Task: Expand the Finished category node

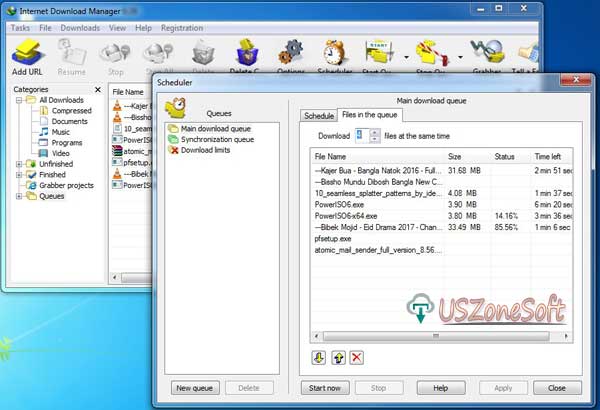Action: (19, 175)
